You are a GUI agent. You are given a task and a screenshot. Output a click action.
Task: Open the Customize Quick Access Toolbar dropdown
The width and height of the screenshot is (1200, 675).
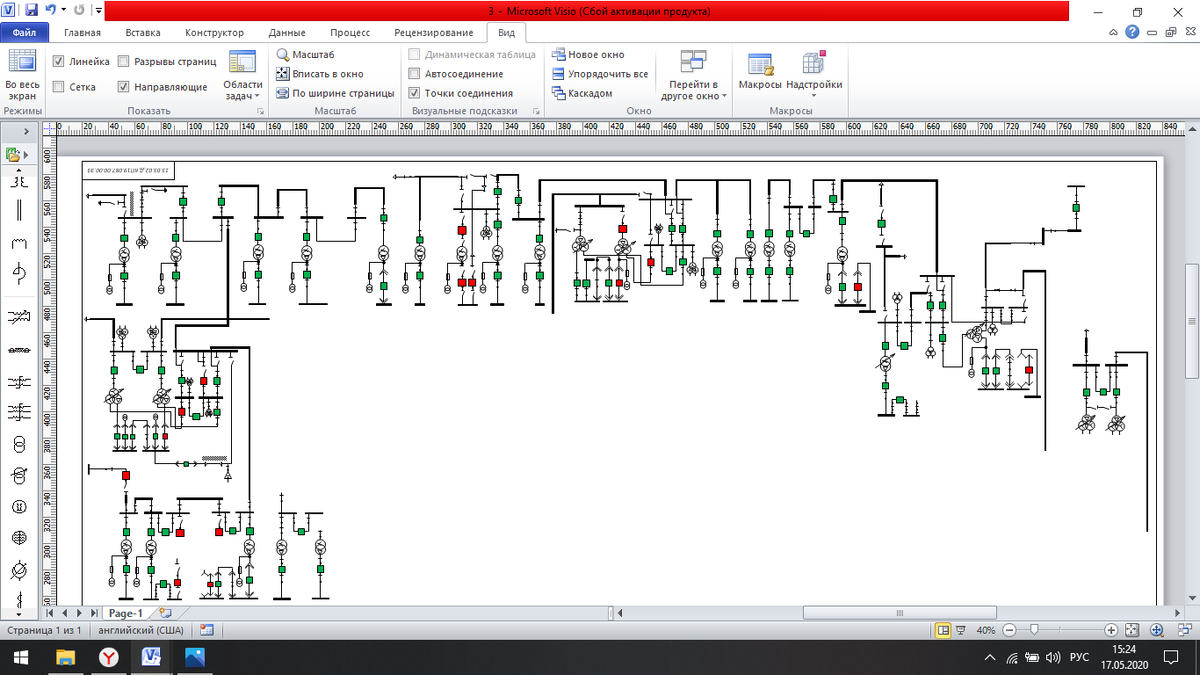click(98, 11)
